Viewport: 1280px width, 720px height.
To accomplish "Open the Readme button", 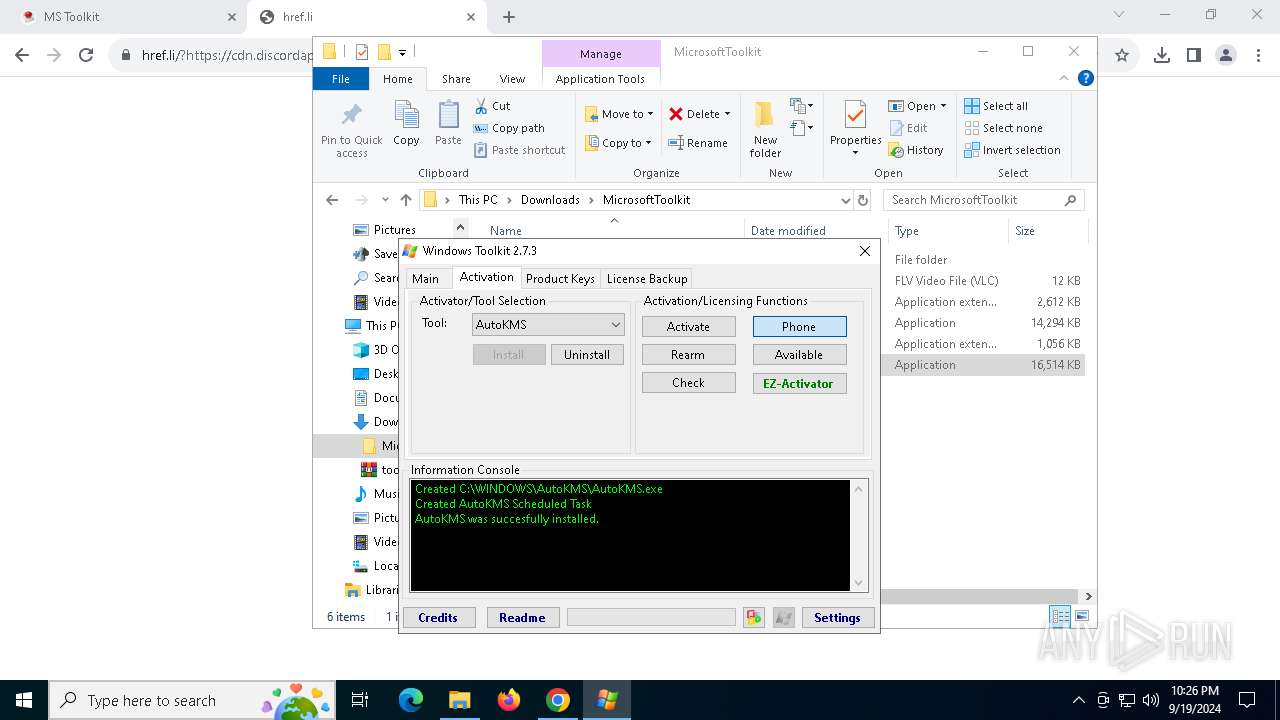I will pyautogui.click(x=522, y=618).
